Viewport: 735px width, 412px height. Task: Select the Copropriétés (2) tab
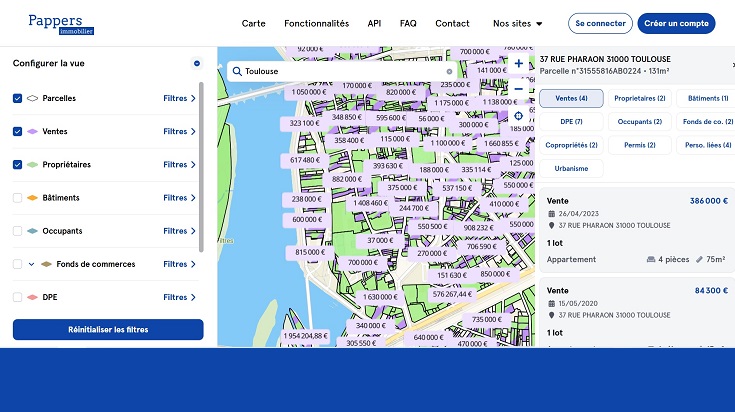point(571,145)
